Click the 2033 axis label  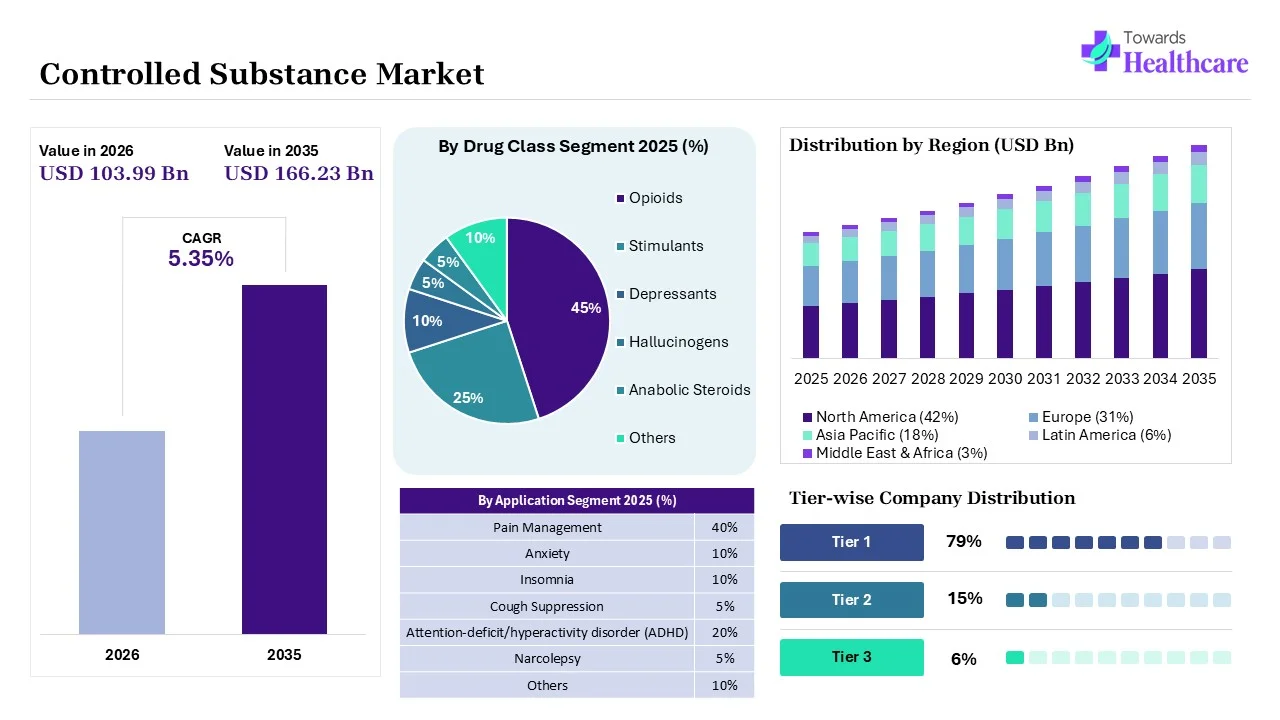pos(1122,379)
